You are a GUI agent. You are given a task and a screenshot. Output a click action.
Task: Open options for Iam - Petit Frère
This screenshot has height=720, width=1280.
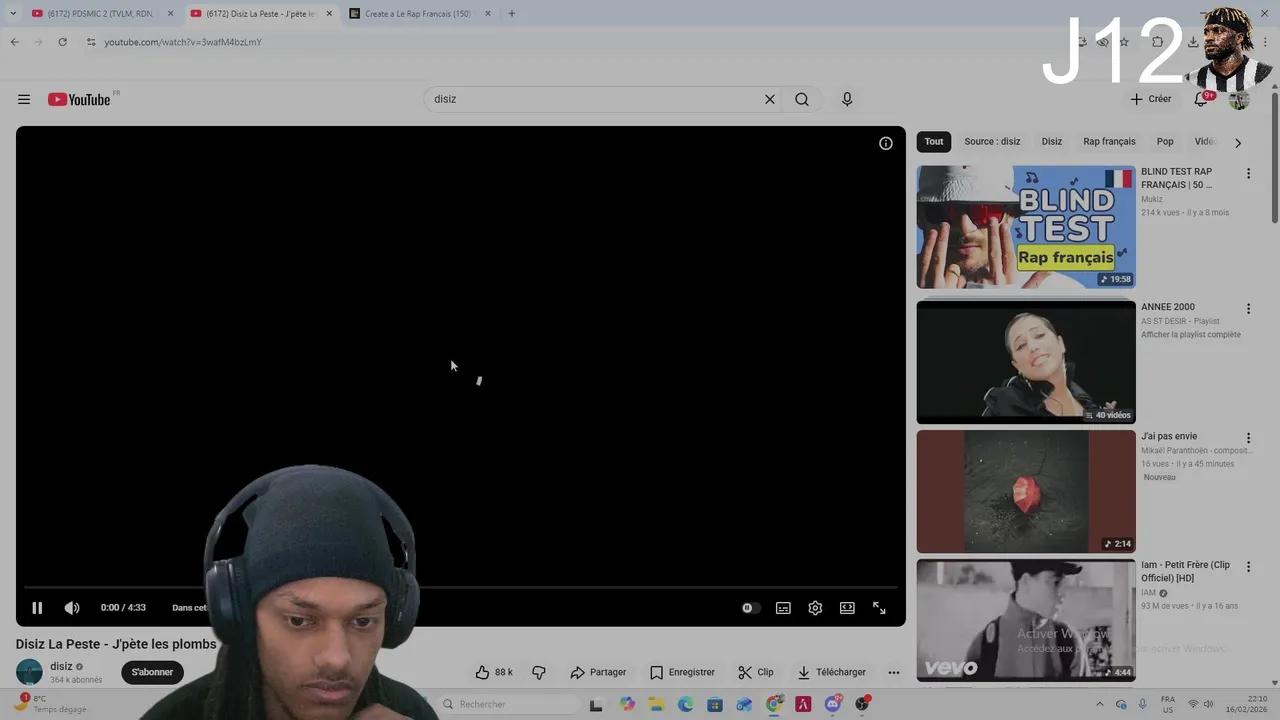(x=1248, y=567)
